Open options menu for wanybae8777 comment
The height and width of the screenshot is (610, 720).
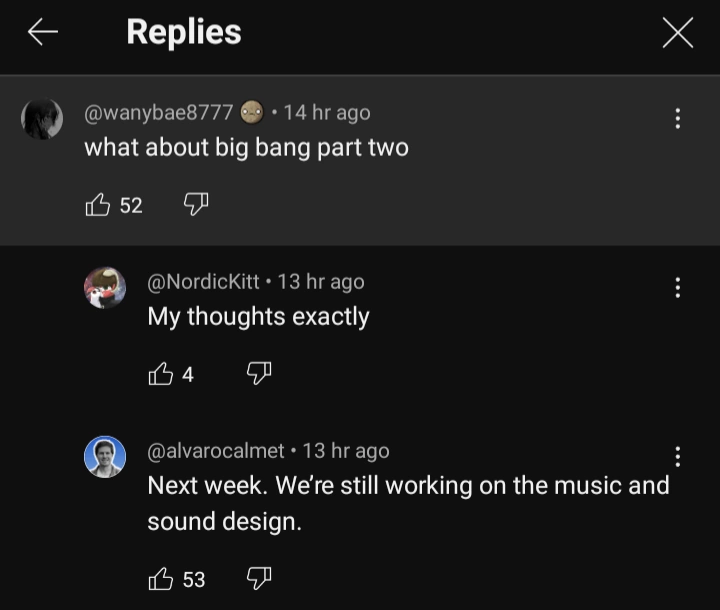click(678, 119)
